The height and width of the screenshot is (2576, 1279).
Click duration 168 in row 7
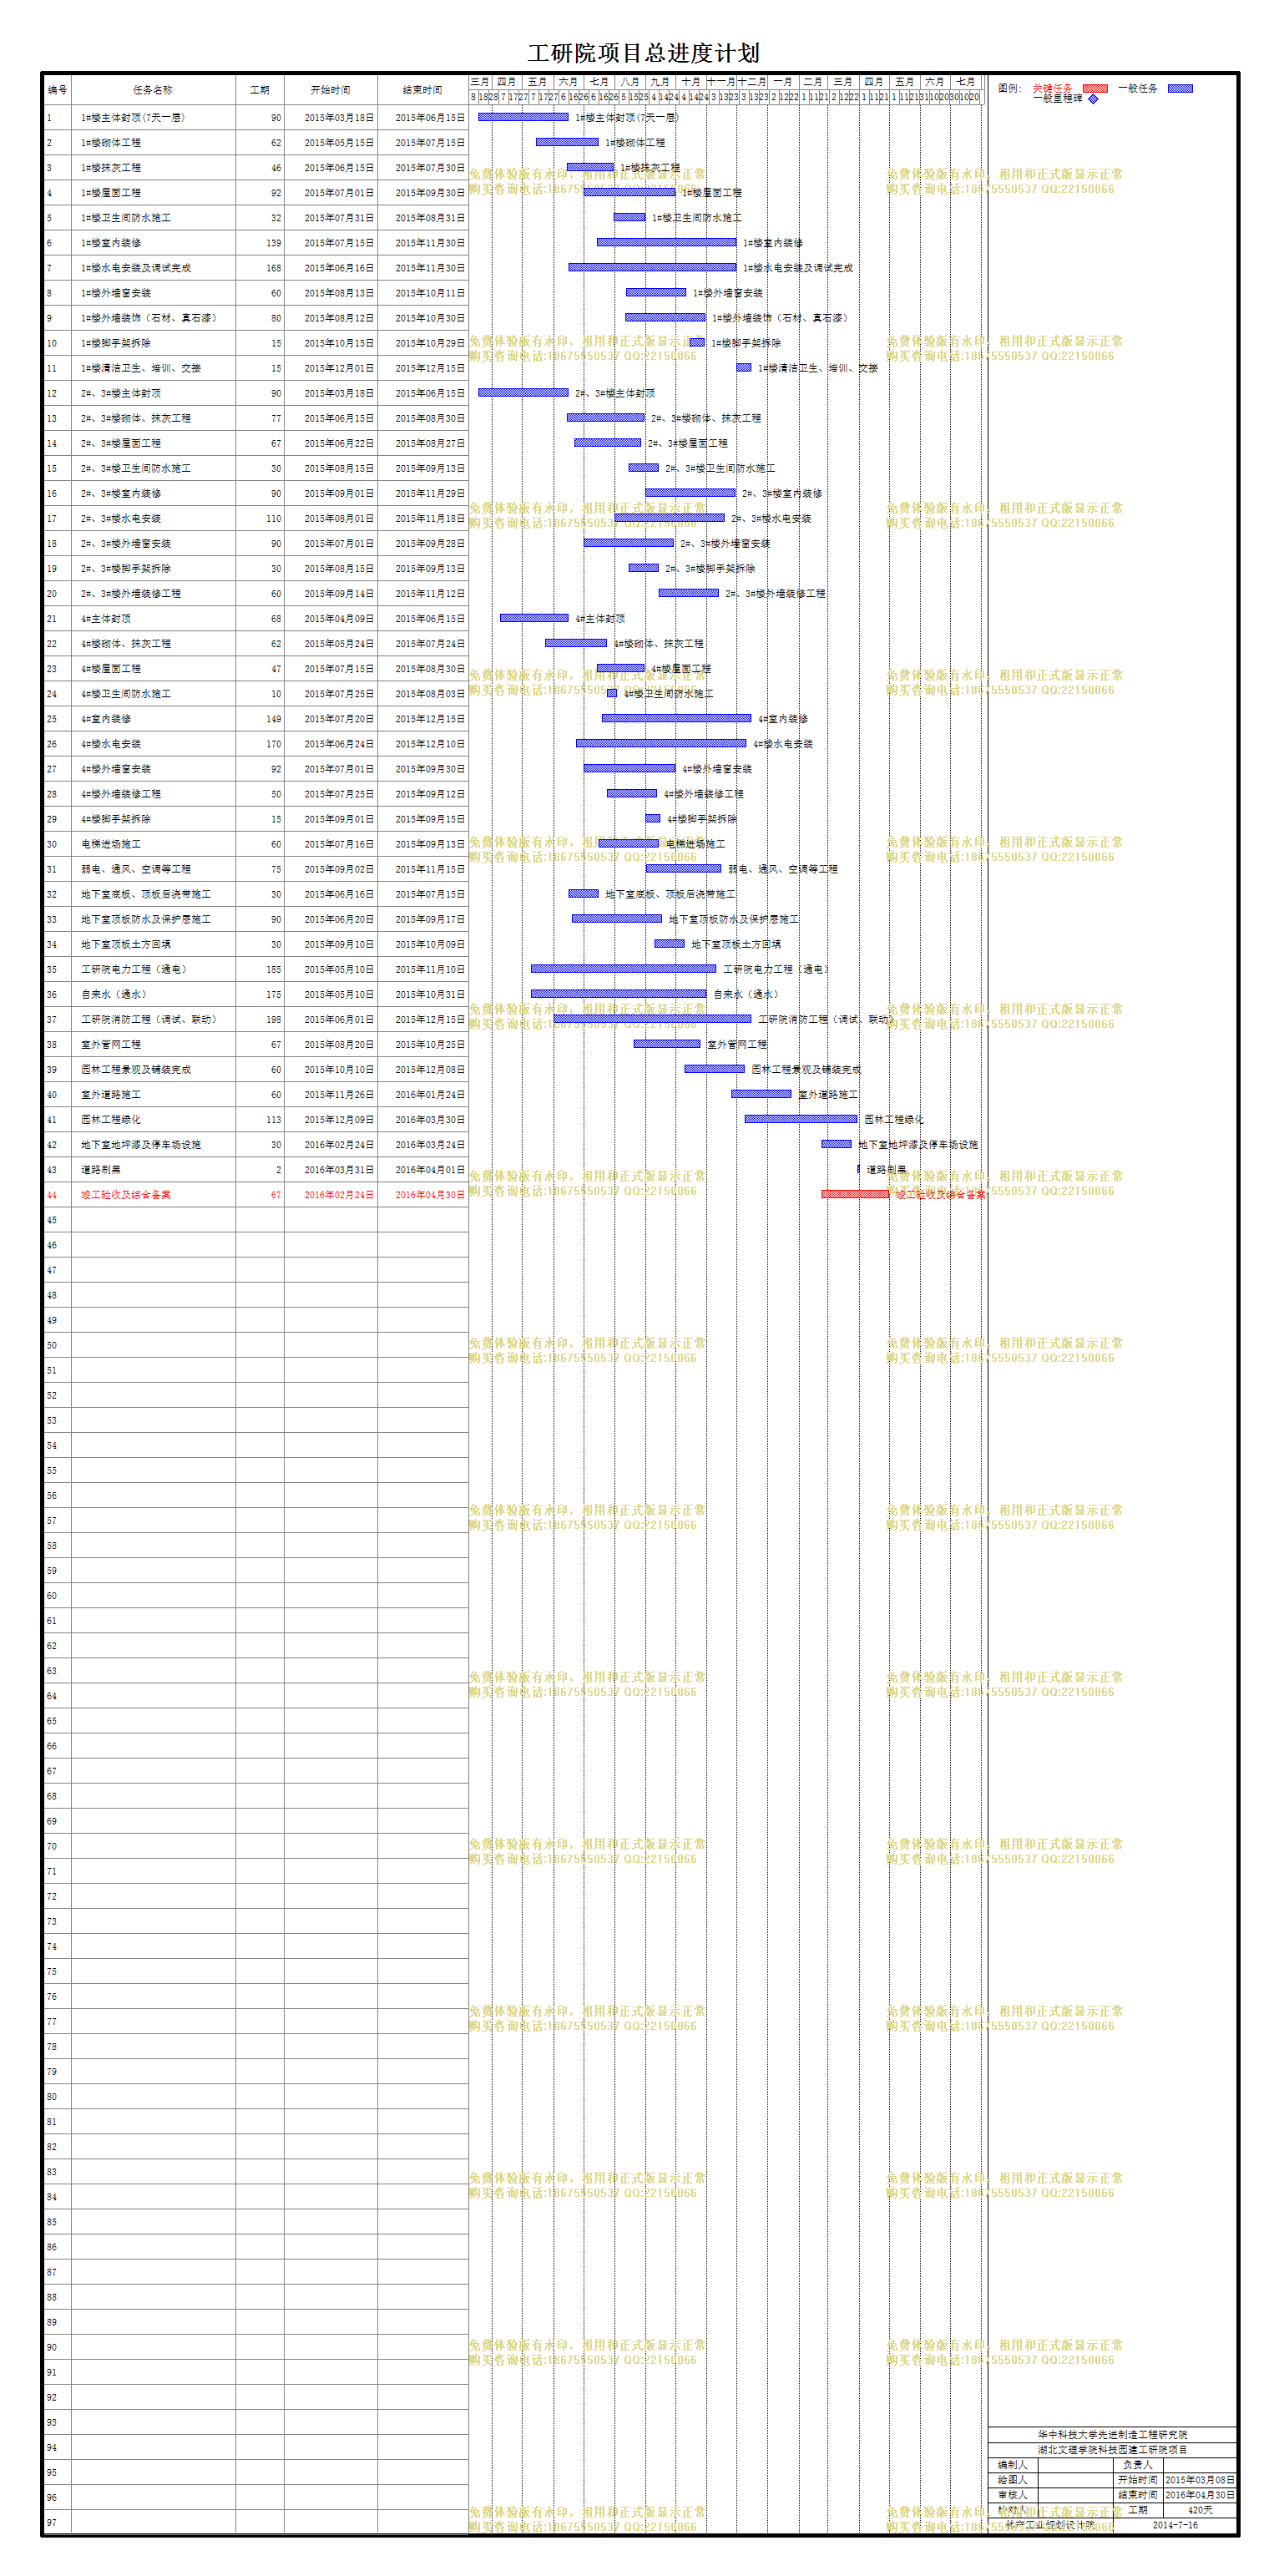(260, 268)
